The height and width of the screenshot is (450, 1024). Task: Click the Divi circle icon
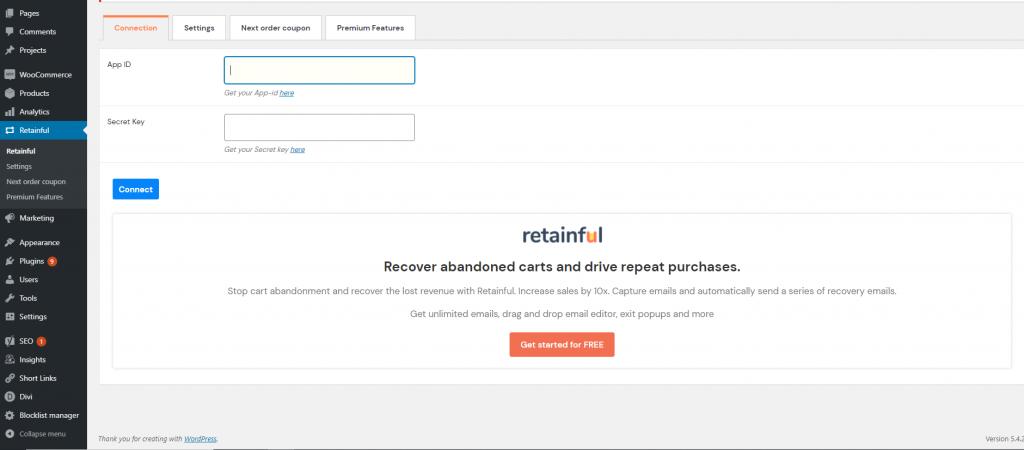9,396
